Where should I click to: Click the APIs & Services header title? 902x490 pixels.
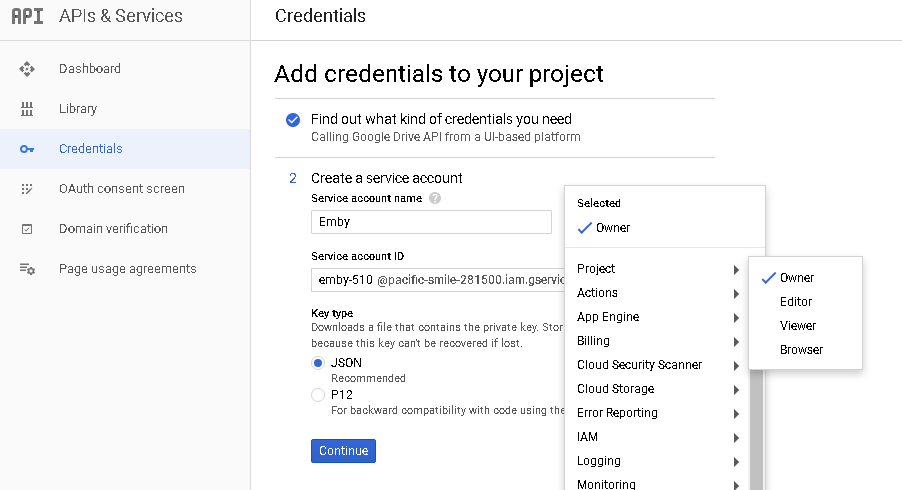pos(121,16)
